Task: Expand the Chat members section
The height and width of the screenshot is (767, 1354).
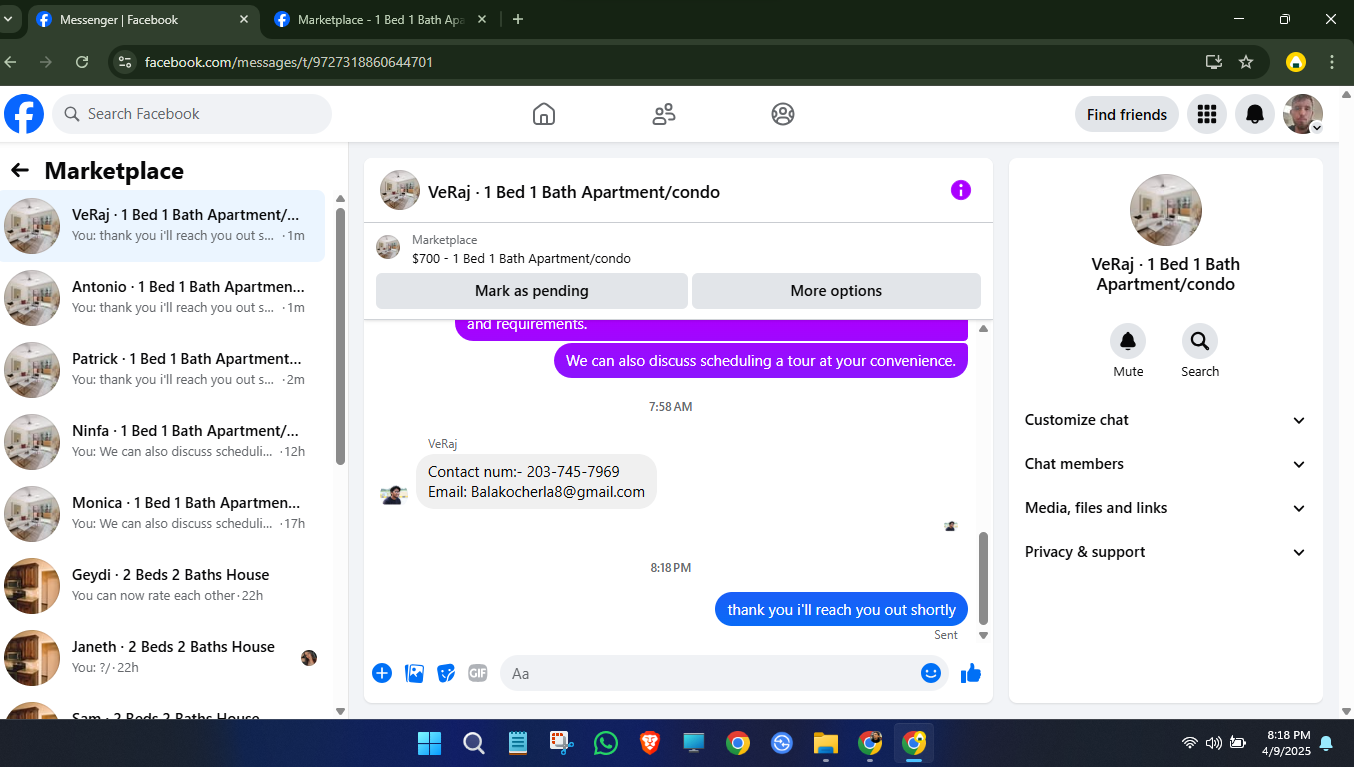Action: (x=1166, y=464)
